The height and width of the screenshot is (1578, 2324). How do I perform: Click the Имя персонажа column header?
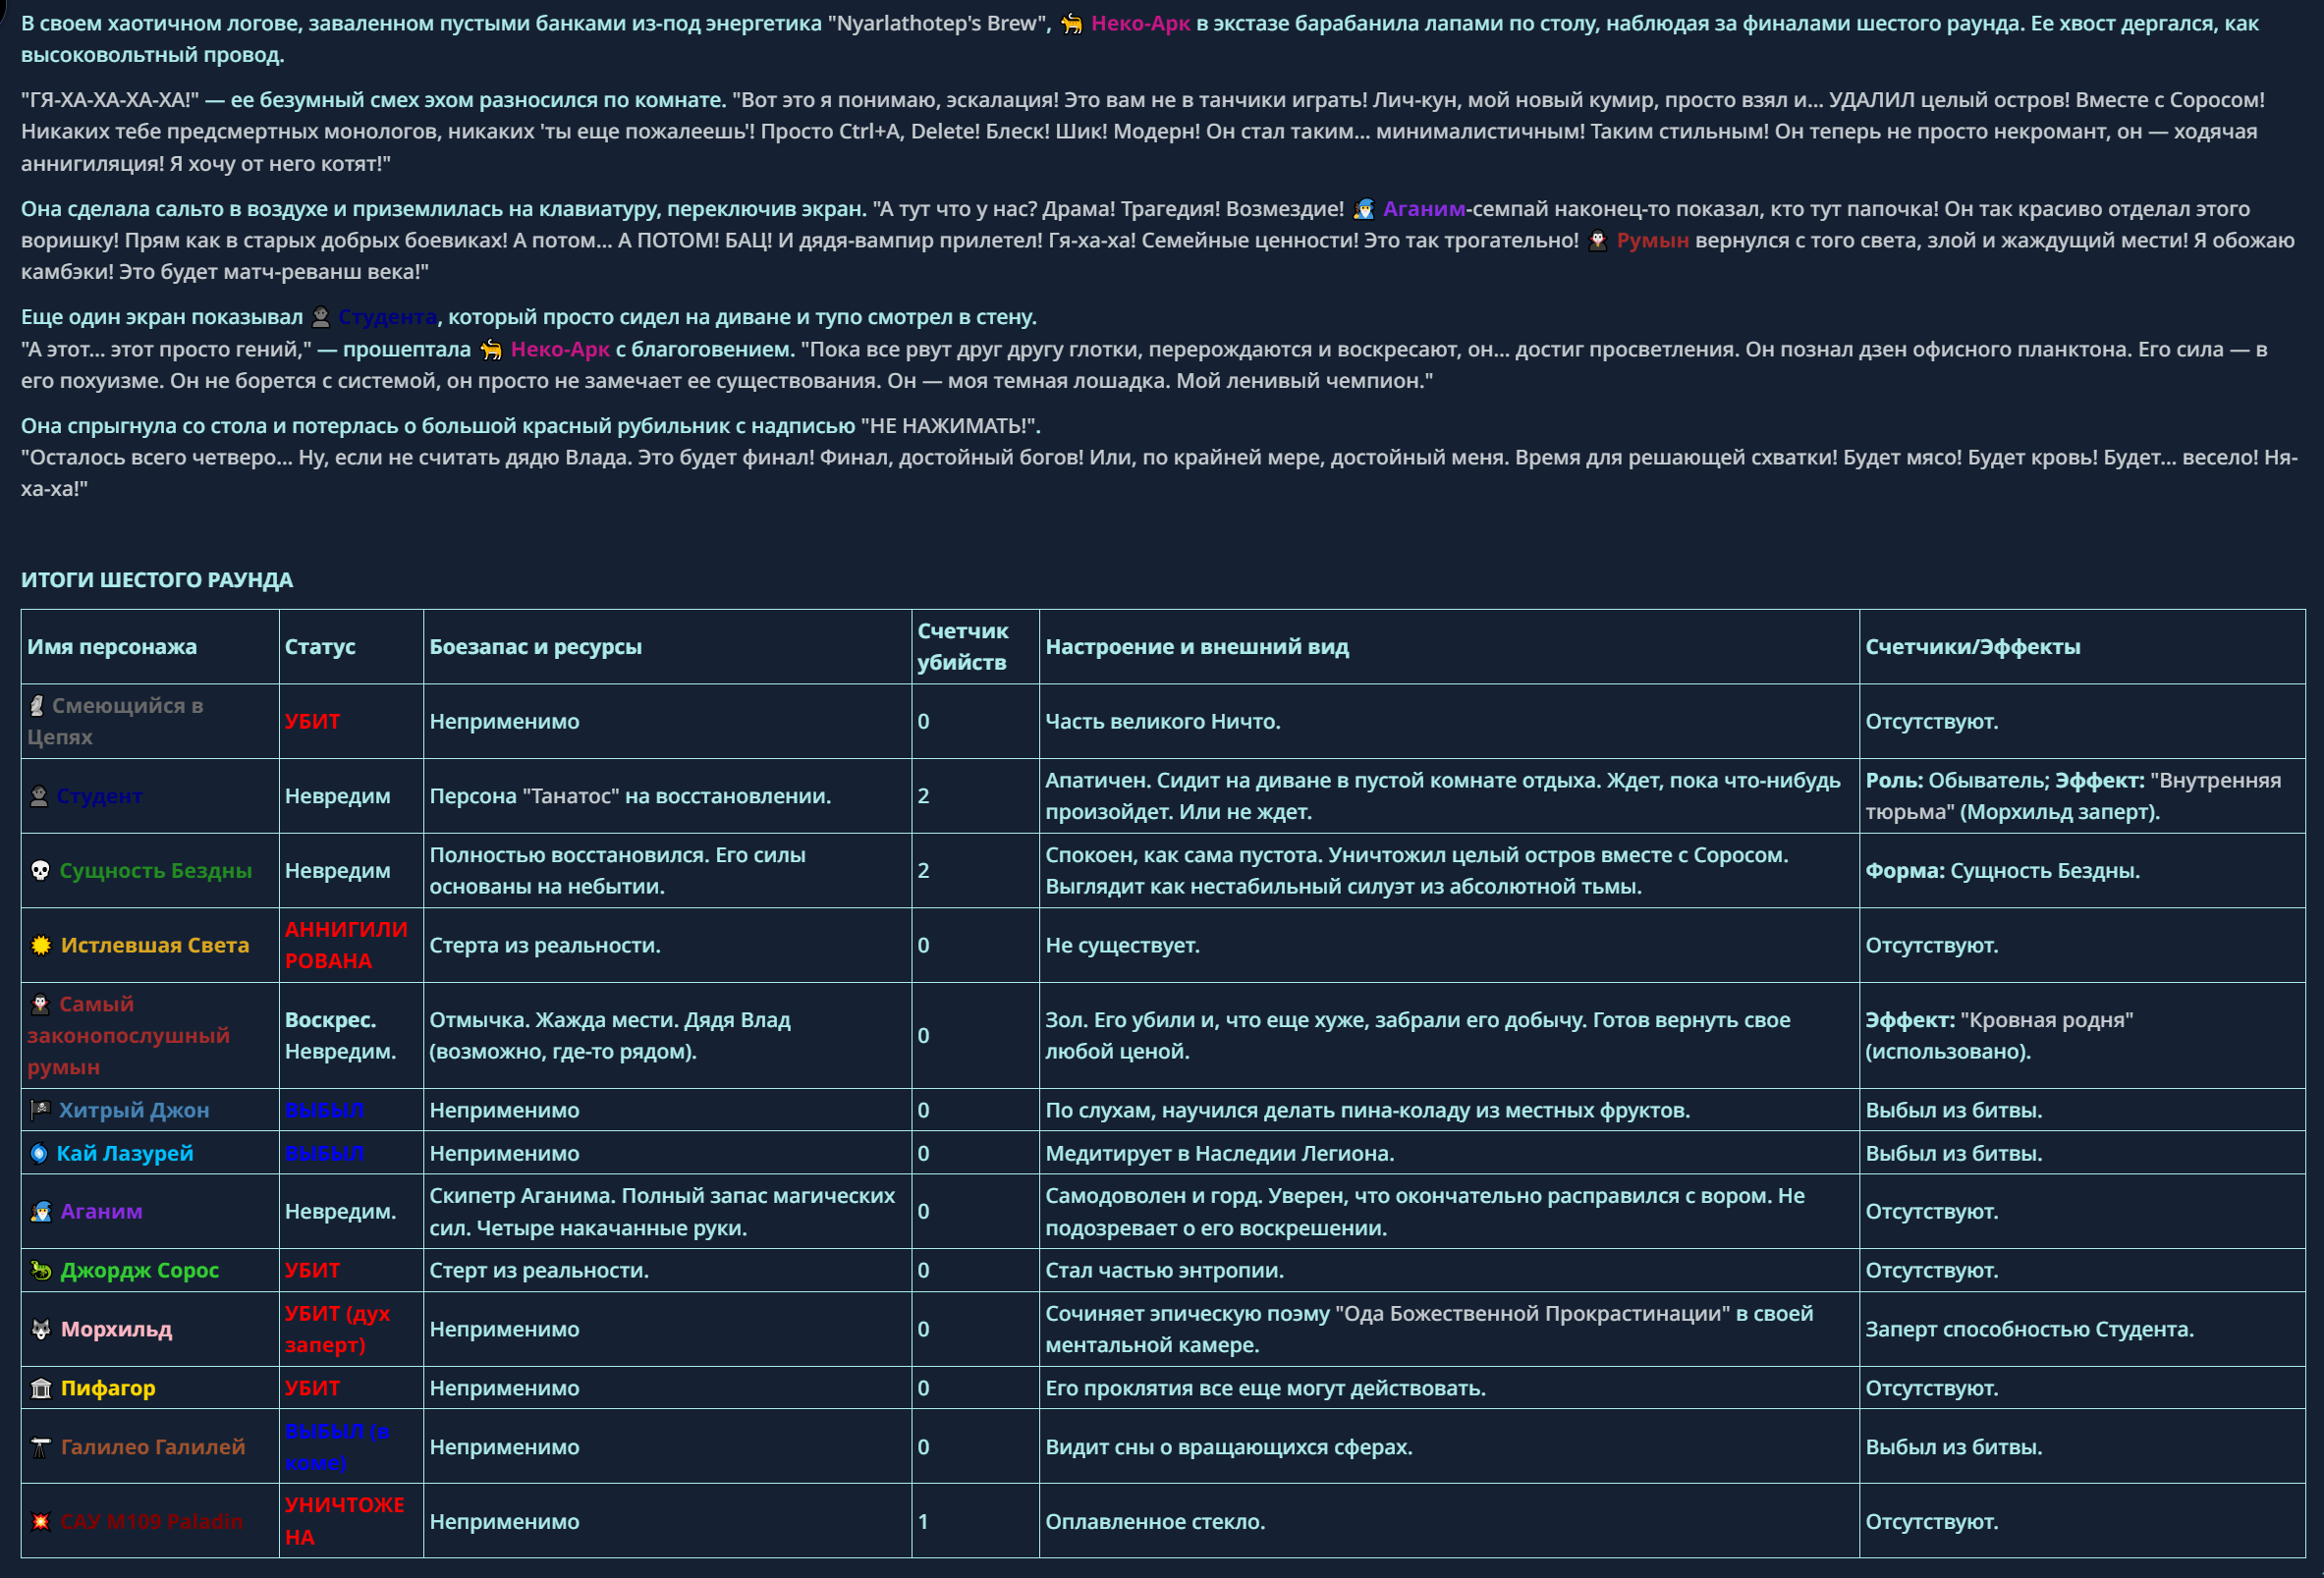coord(112,647)
